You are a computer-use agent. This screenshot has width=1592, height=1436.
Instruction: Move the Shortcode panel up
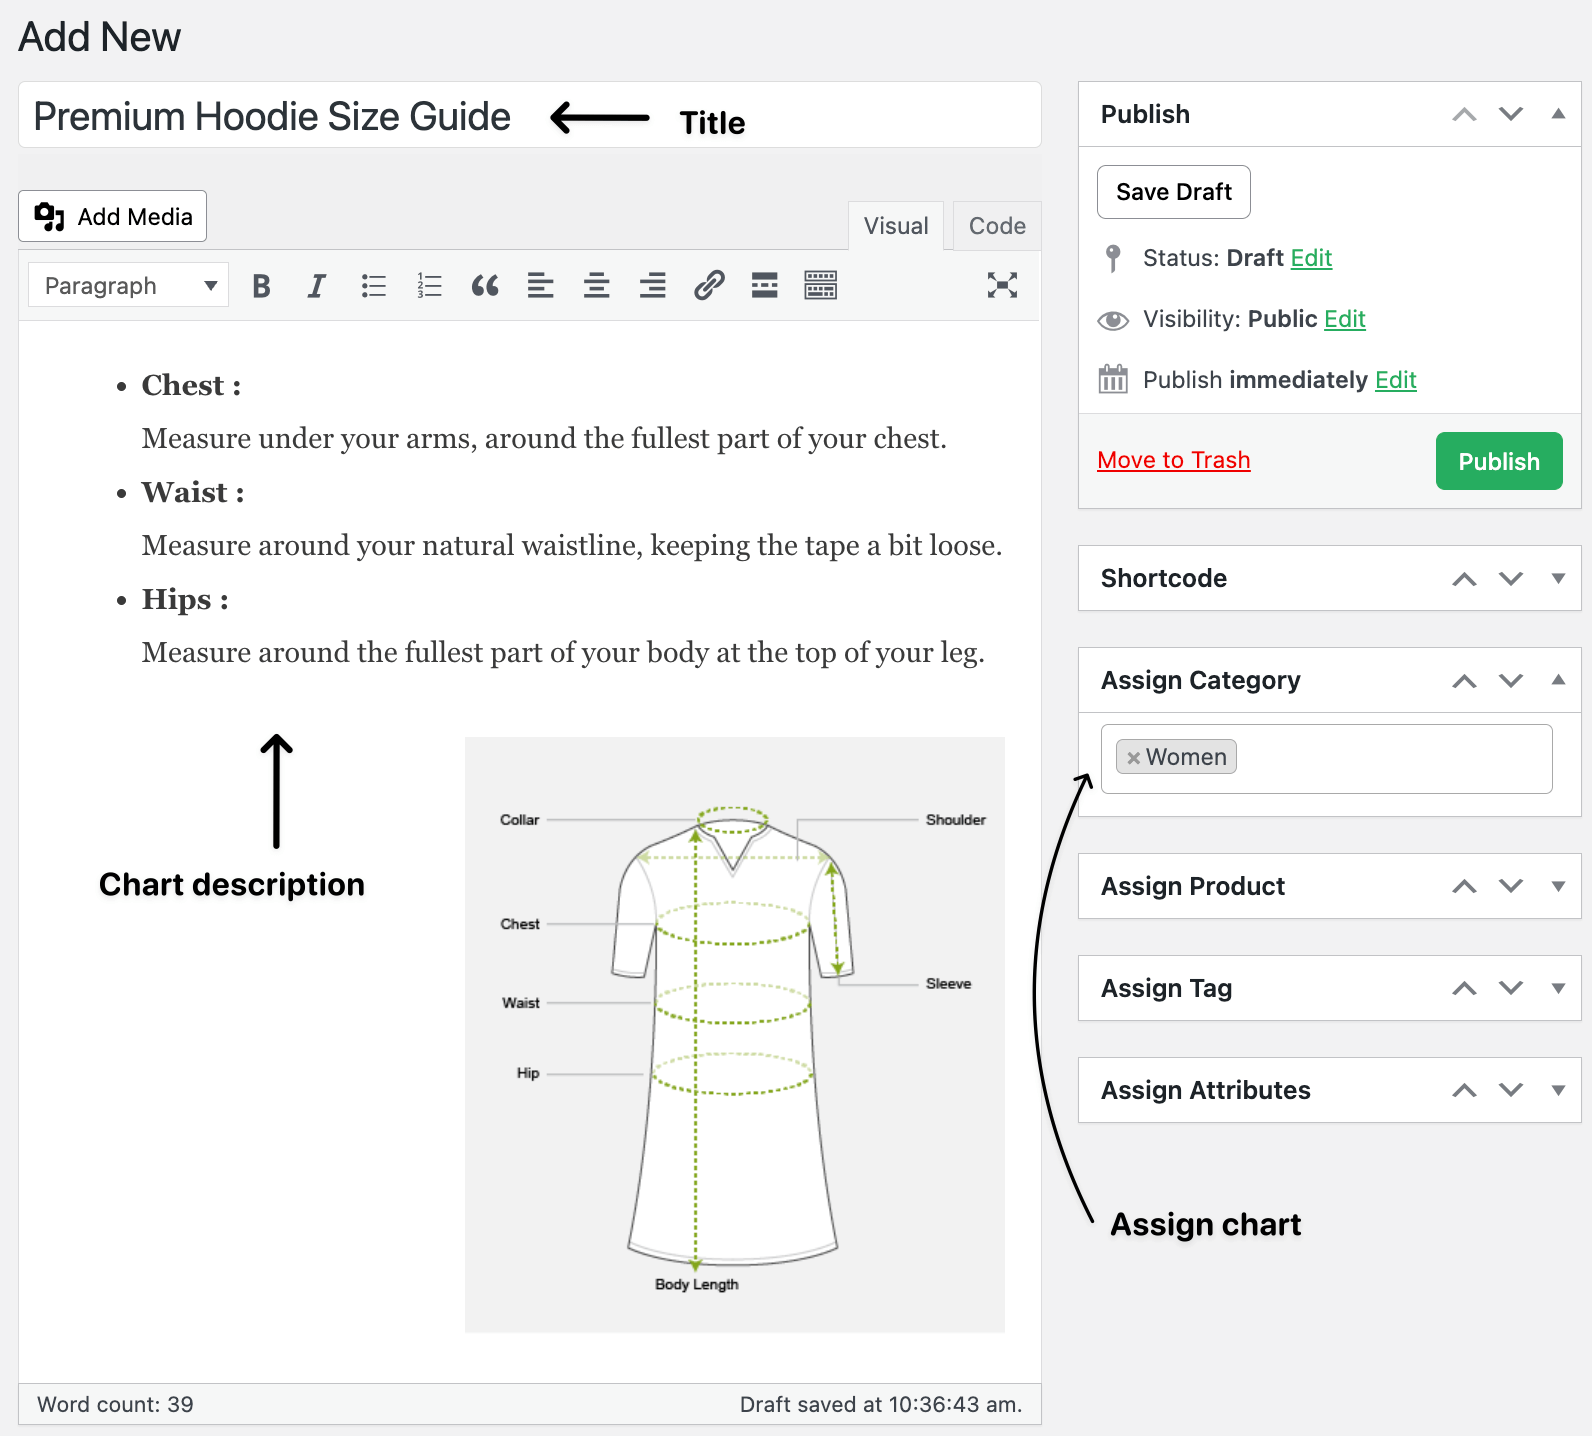[1464, 578]
